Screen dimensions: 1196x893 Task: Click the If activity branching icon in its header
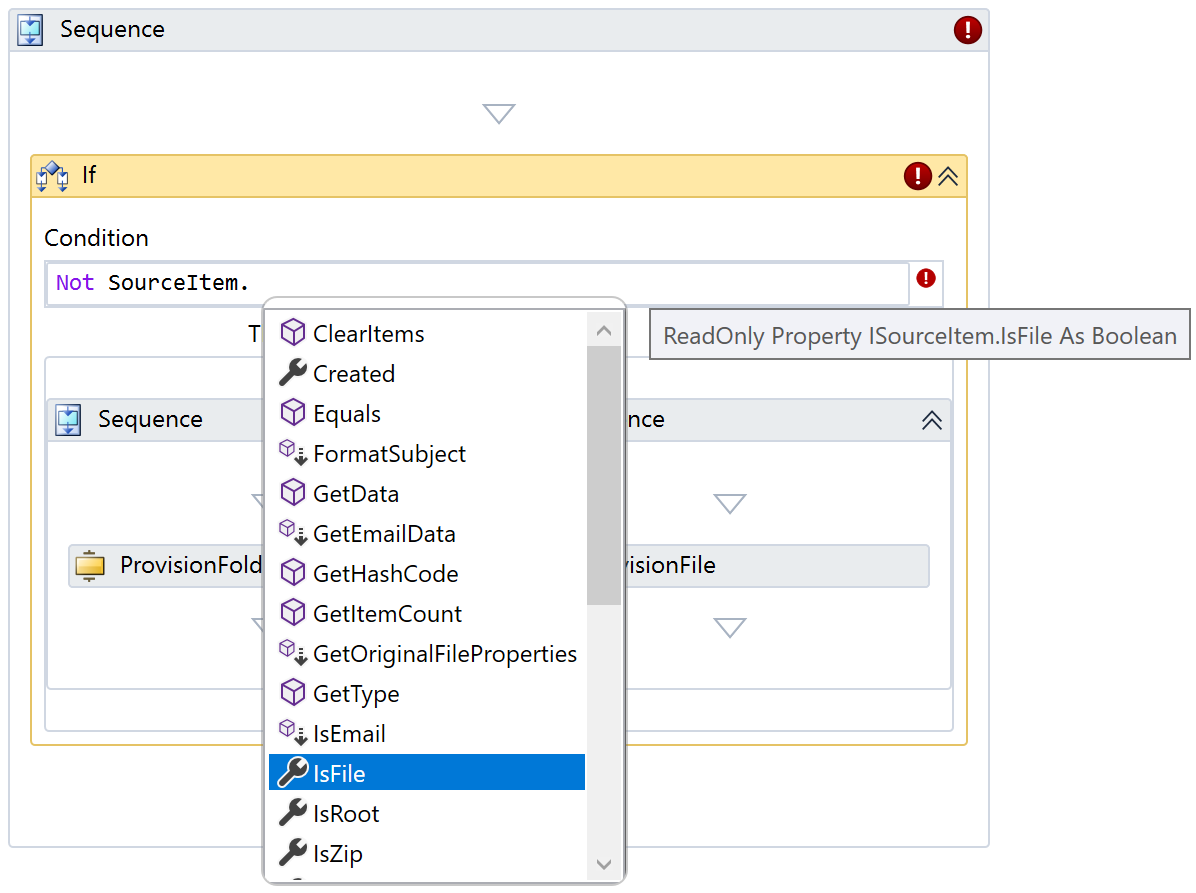pos(51,175)
